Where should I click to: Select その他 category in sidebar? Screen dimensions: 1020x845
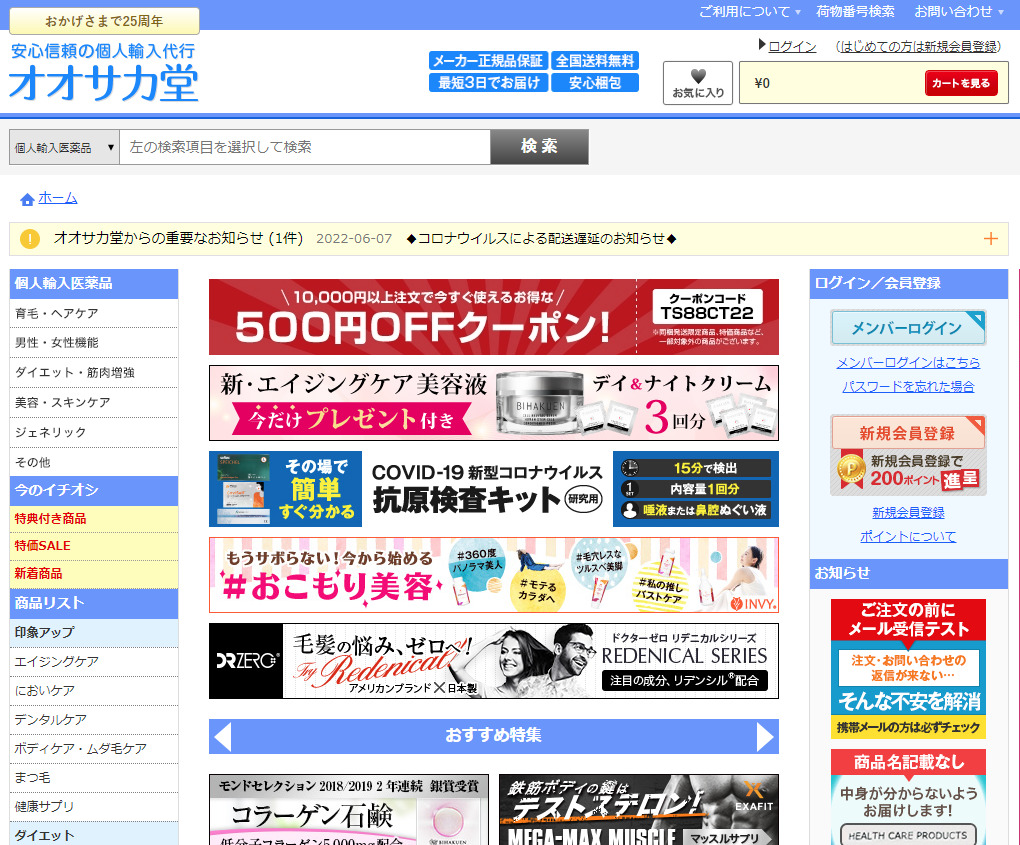(94, 463)
